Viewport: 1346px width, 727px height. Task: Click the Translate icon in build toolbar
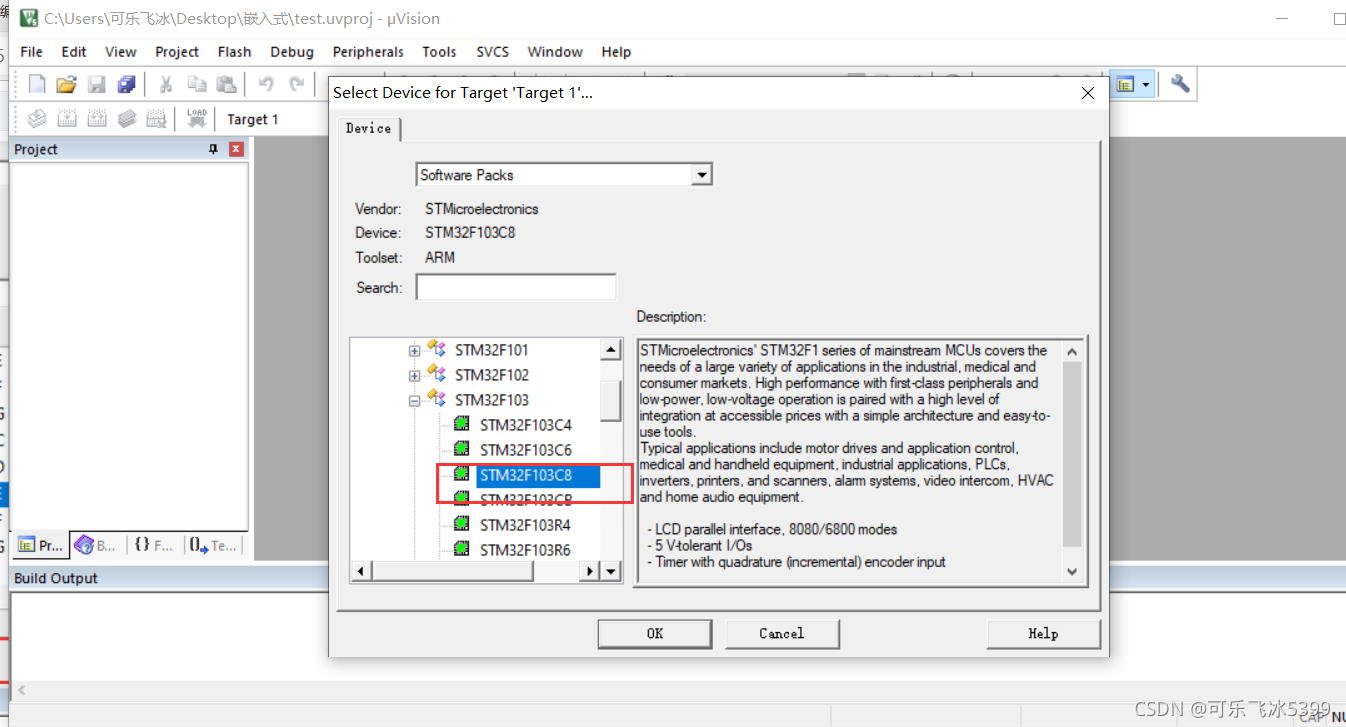click(x=37, y=119)
